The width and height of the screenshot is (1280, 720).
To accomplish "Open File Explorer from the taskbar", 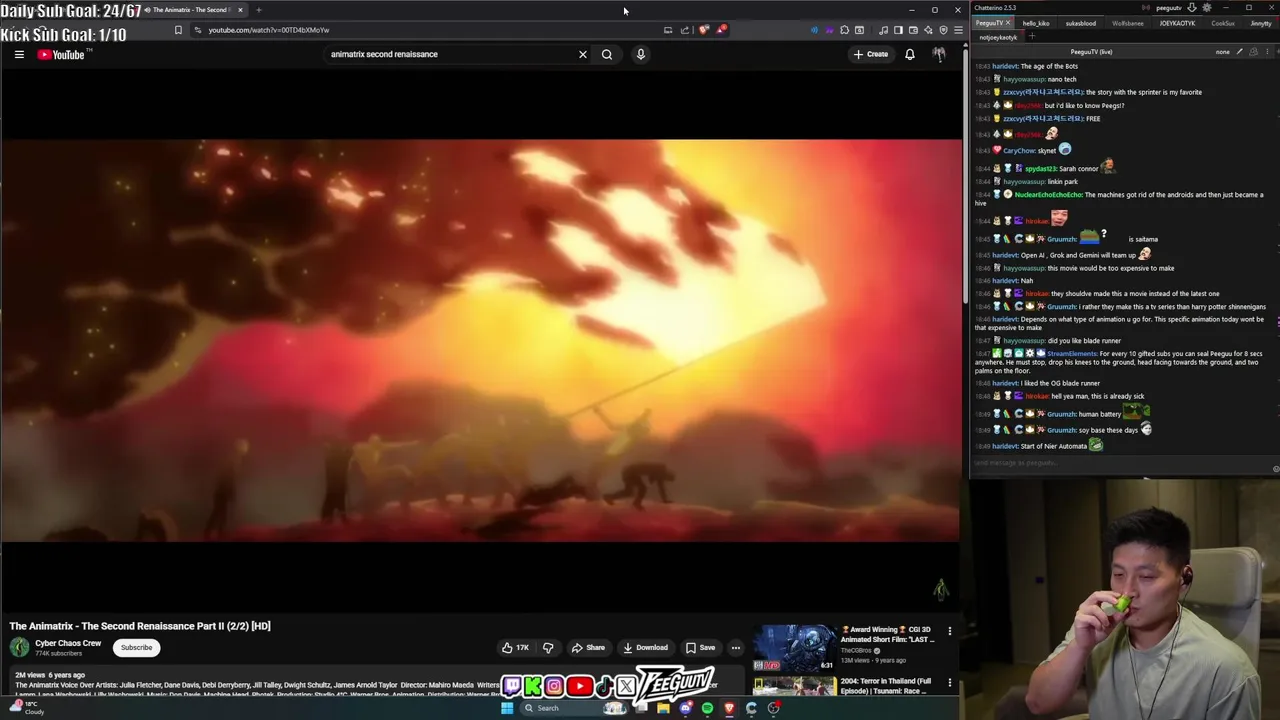I will [663, 708].
